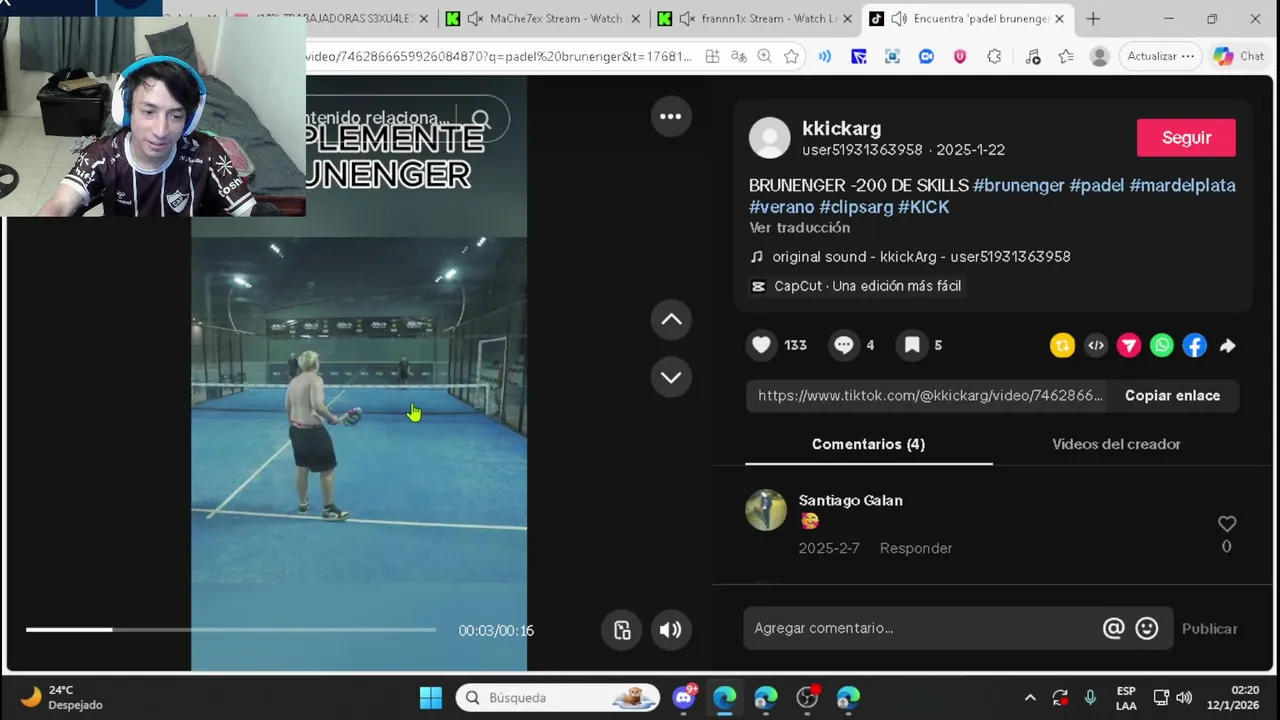Mute the MaChe7ex Stream tab audio
Viewport: 1280px width, 720px height.
click(x=475, y=19)
